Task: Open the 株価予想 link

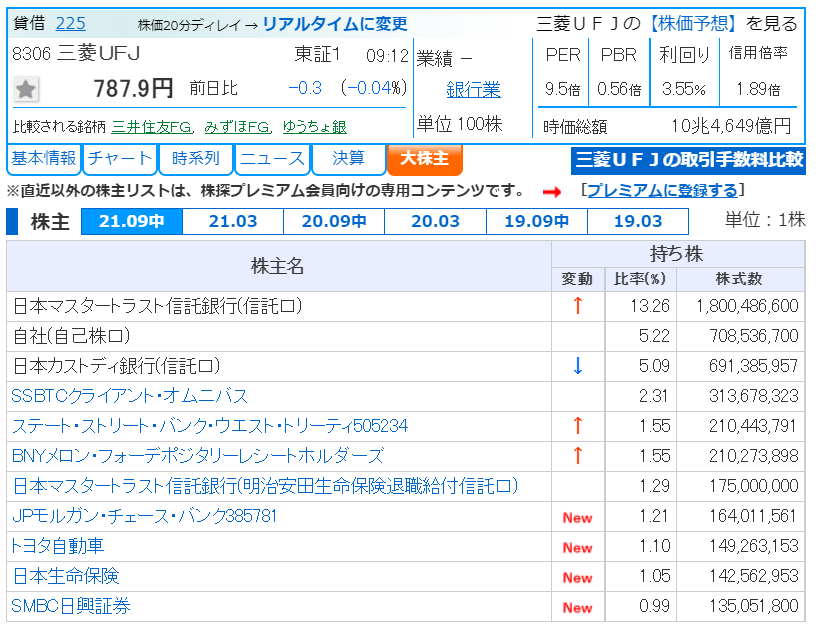Action: coord(693,24)
